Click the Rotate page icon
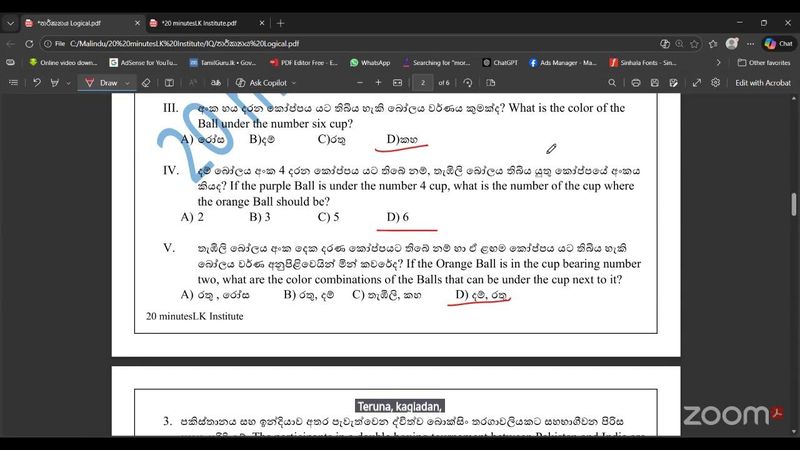This screenshot has height=450, width=800. (469, 83)
